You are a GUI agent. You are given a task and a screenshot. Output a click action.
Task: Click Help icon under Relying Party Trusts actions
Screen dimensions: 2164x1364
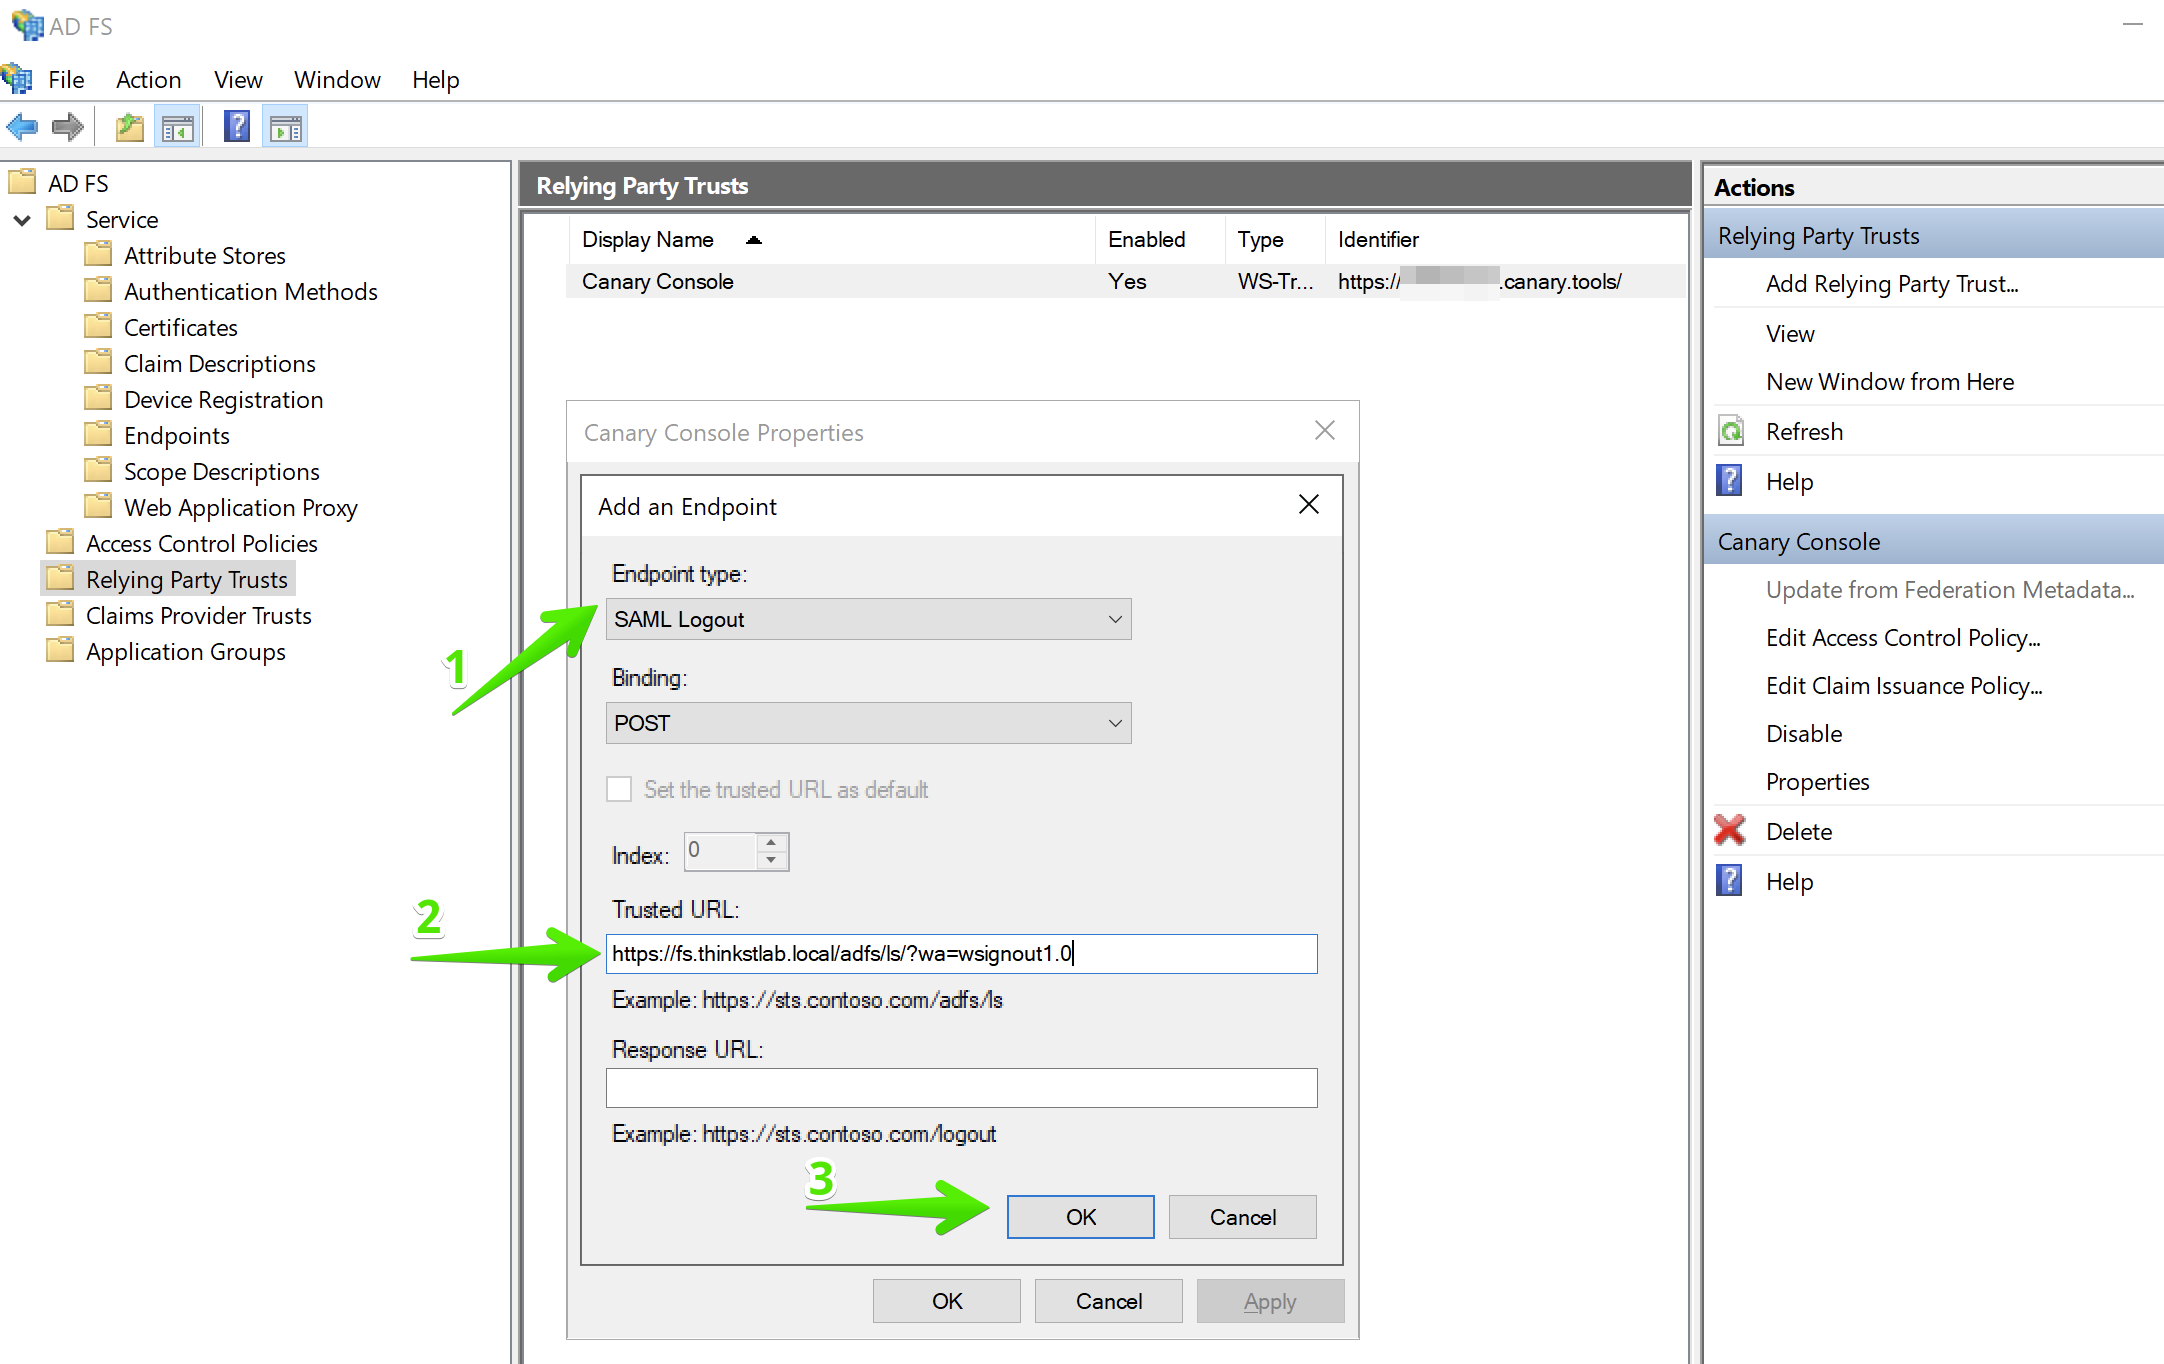(x=1730, y=481)
